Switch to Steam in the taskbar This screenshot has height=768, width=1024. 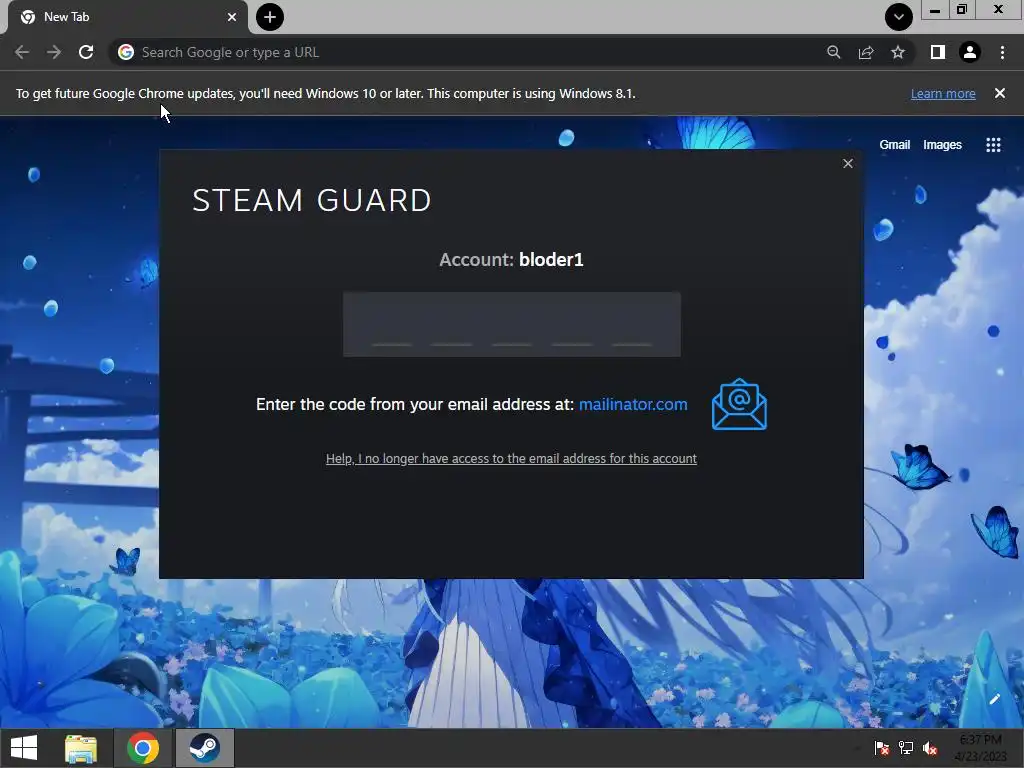(204, 748)
